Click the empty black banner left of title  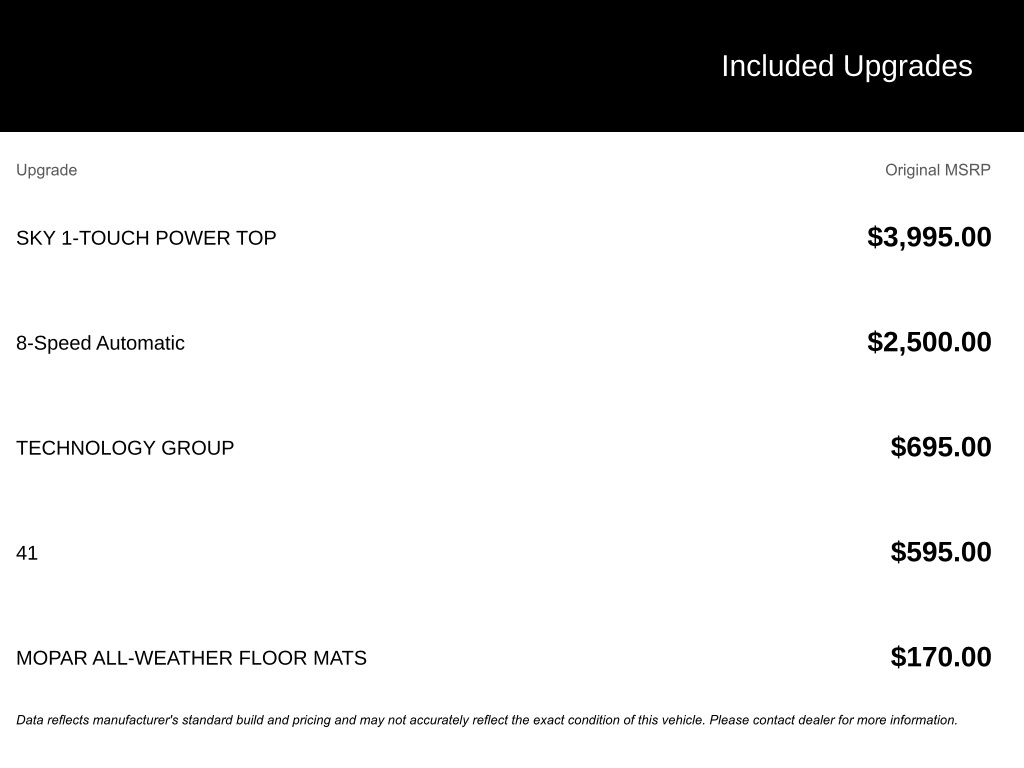pyautogui.click(x=300, y=66)
